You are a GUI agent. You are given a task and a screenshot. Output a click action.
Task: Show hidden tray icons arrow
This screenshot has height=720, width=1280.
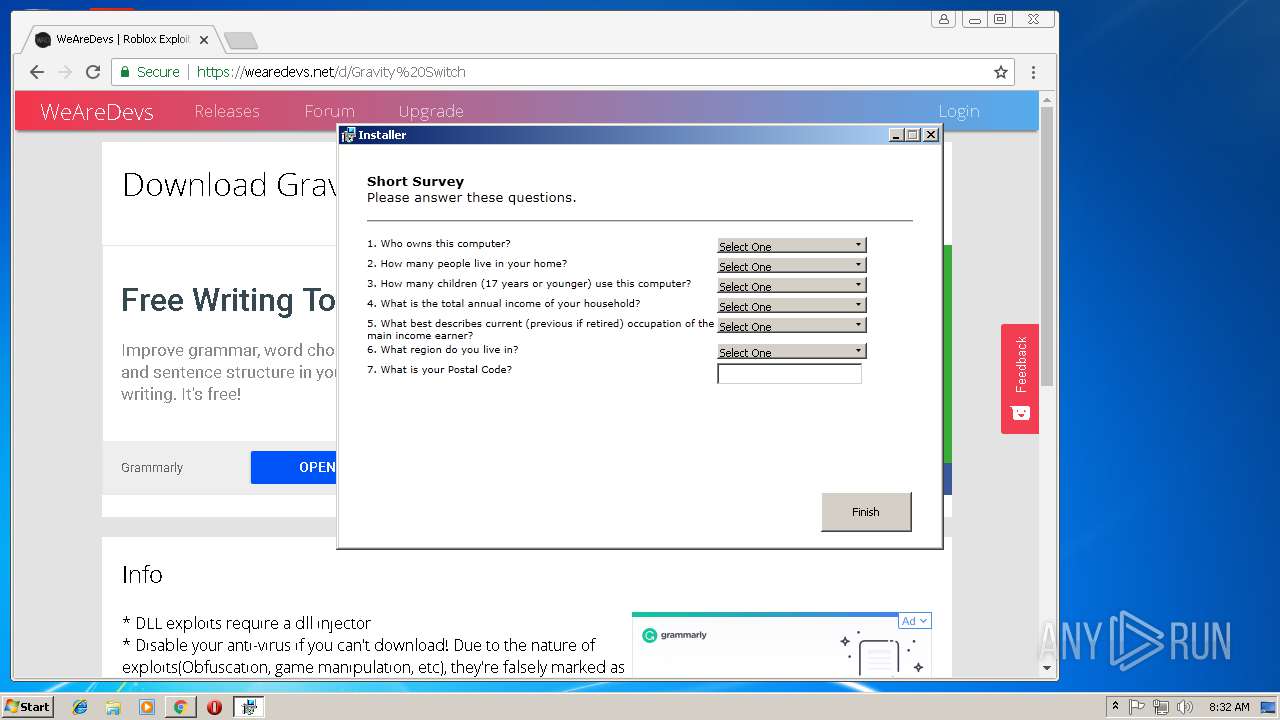click(1115, 707)
